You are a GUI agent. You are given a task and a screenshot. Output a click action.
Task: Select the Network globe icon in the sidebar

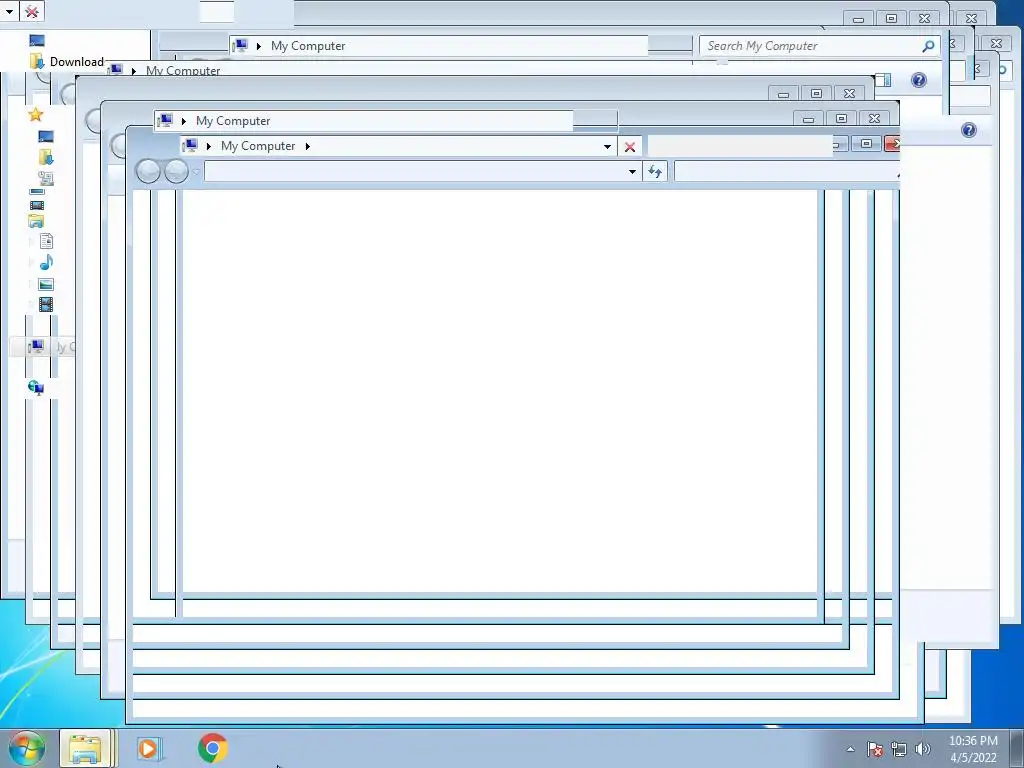(36, 388)
